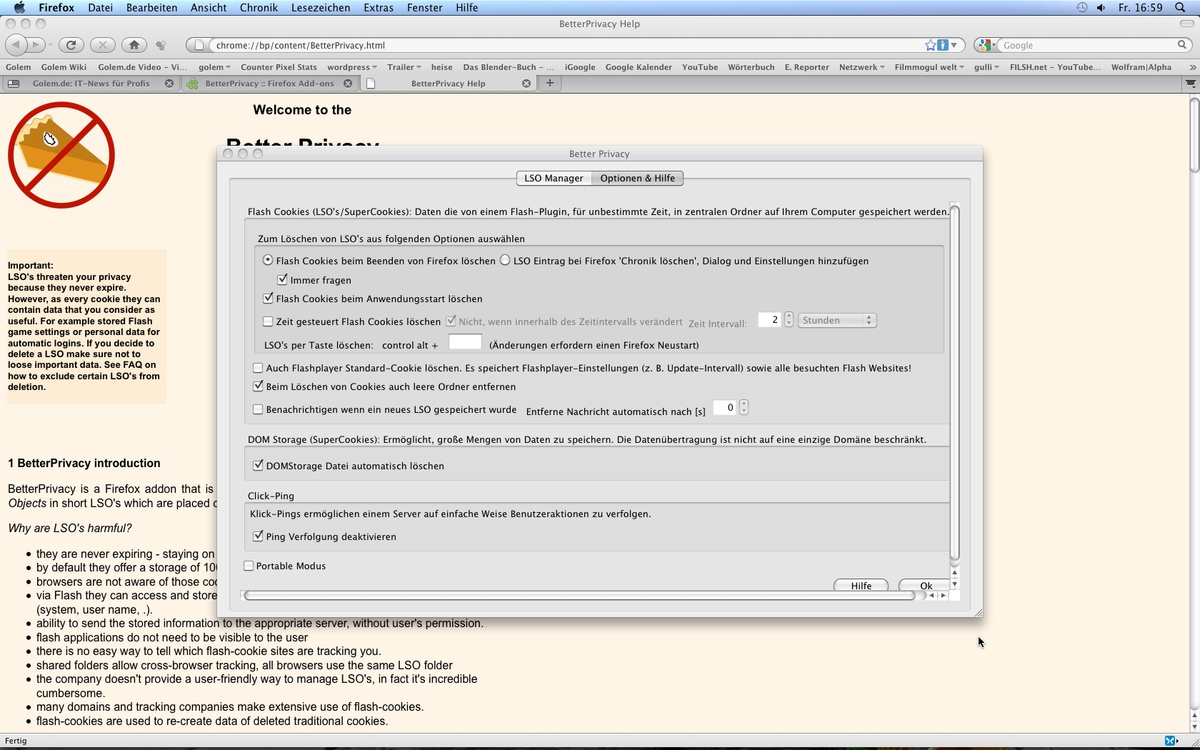Select 'LSO Eintrag bei Firefox Chronik löschen' radio

[505, 261]
